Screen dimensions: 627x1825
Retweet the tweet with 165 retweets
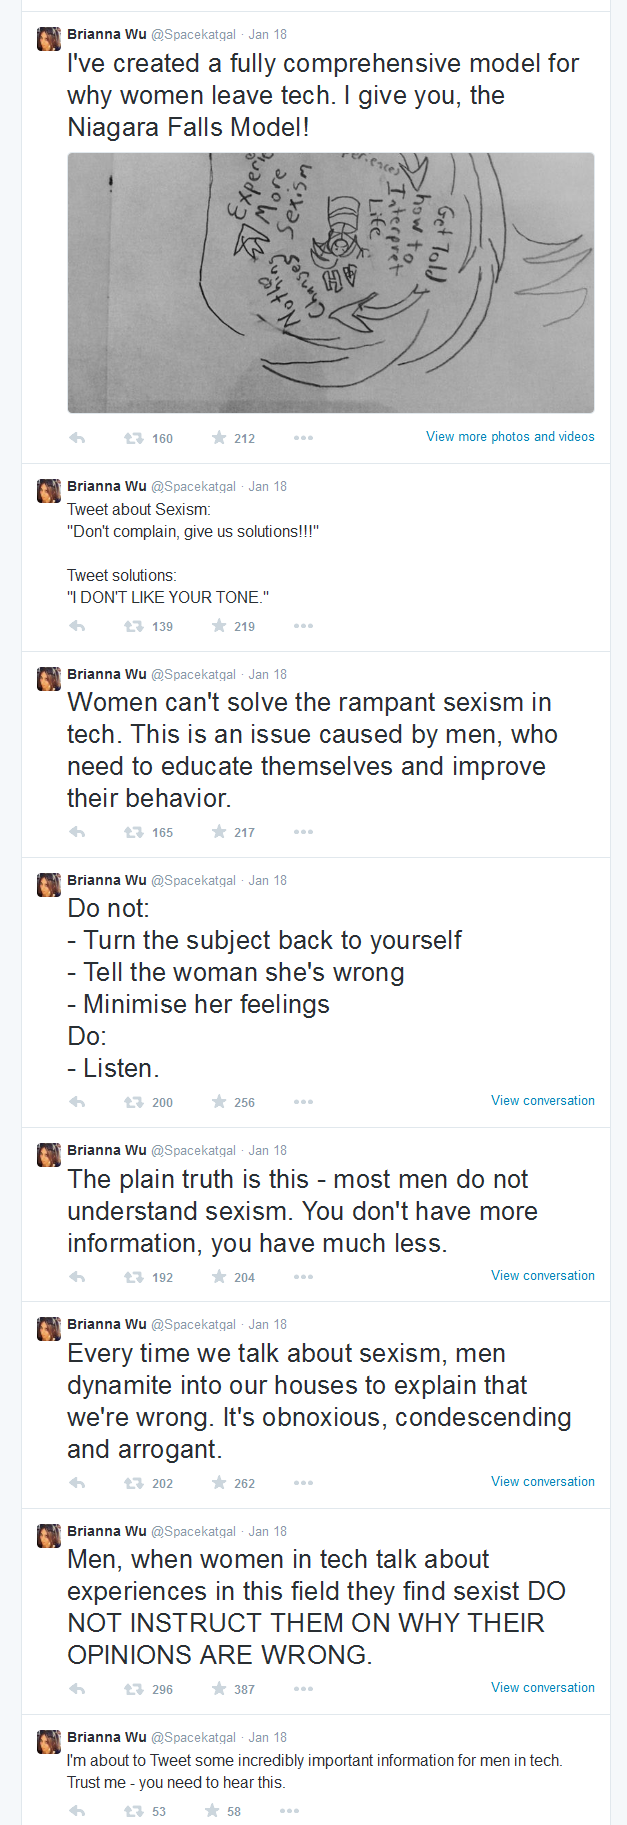point(133,832)
